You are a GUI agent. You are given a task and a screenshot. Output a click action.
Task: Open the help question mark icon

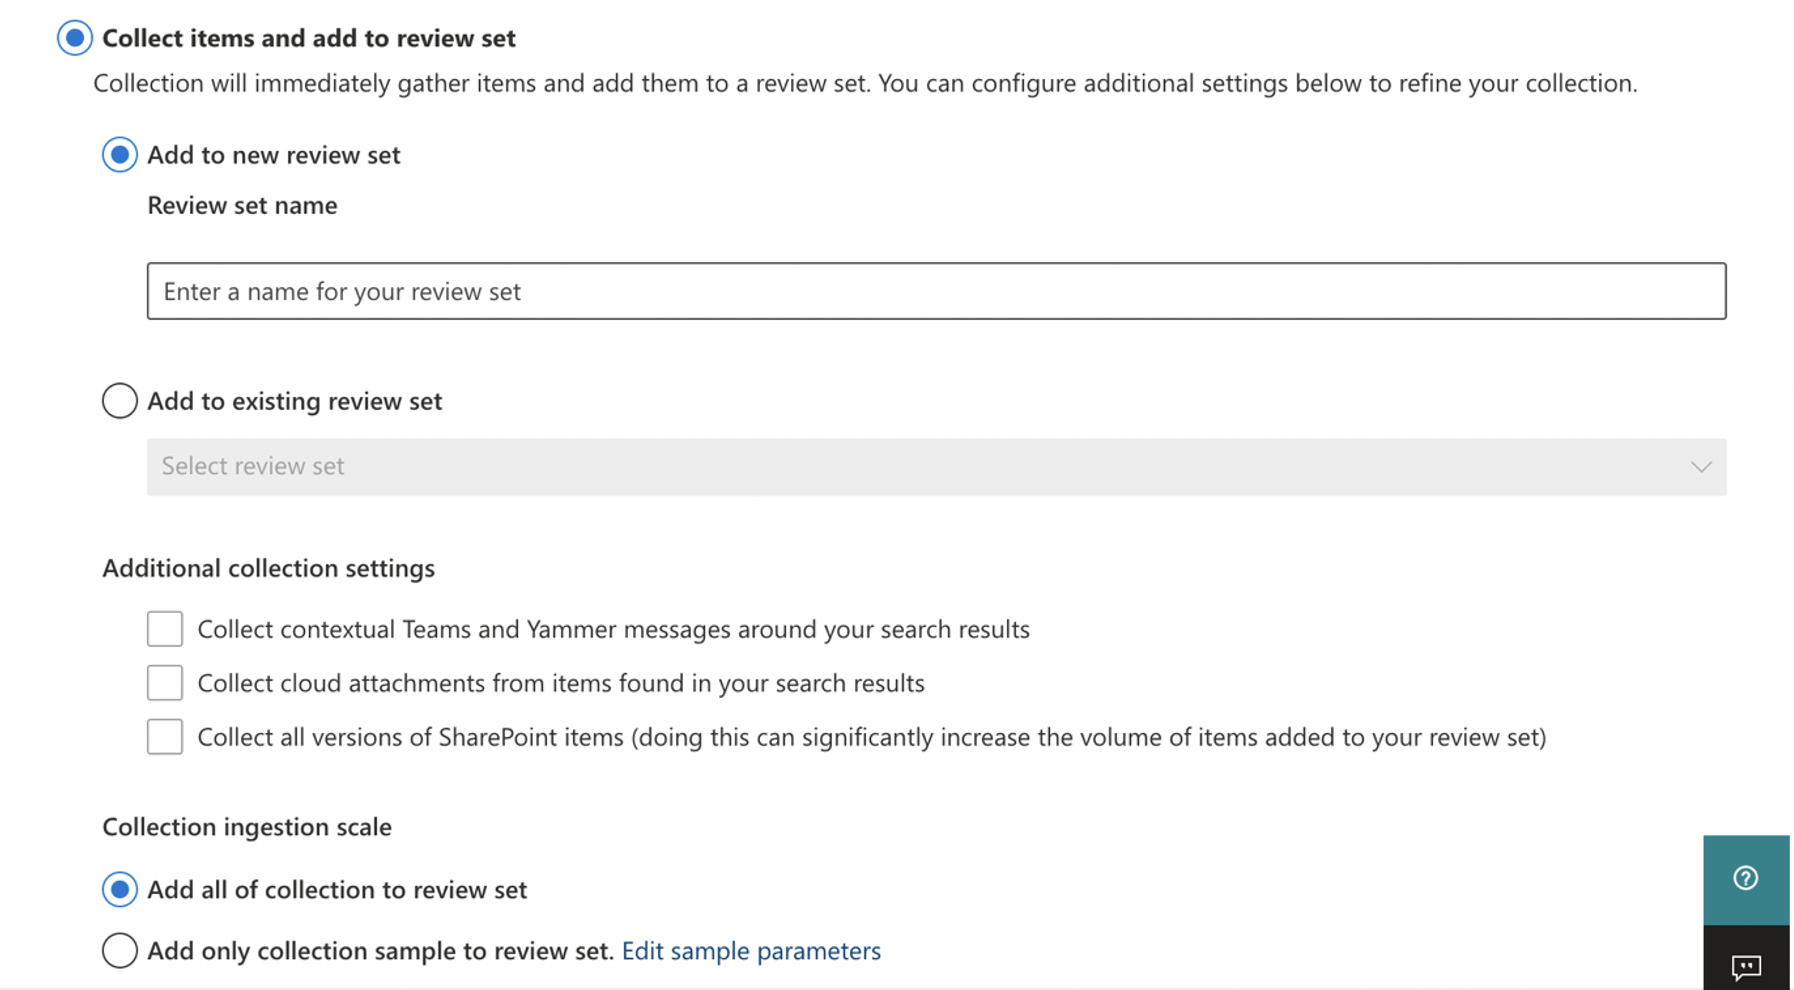click(1745, 878)
